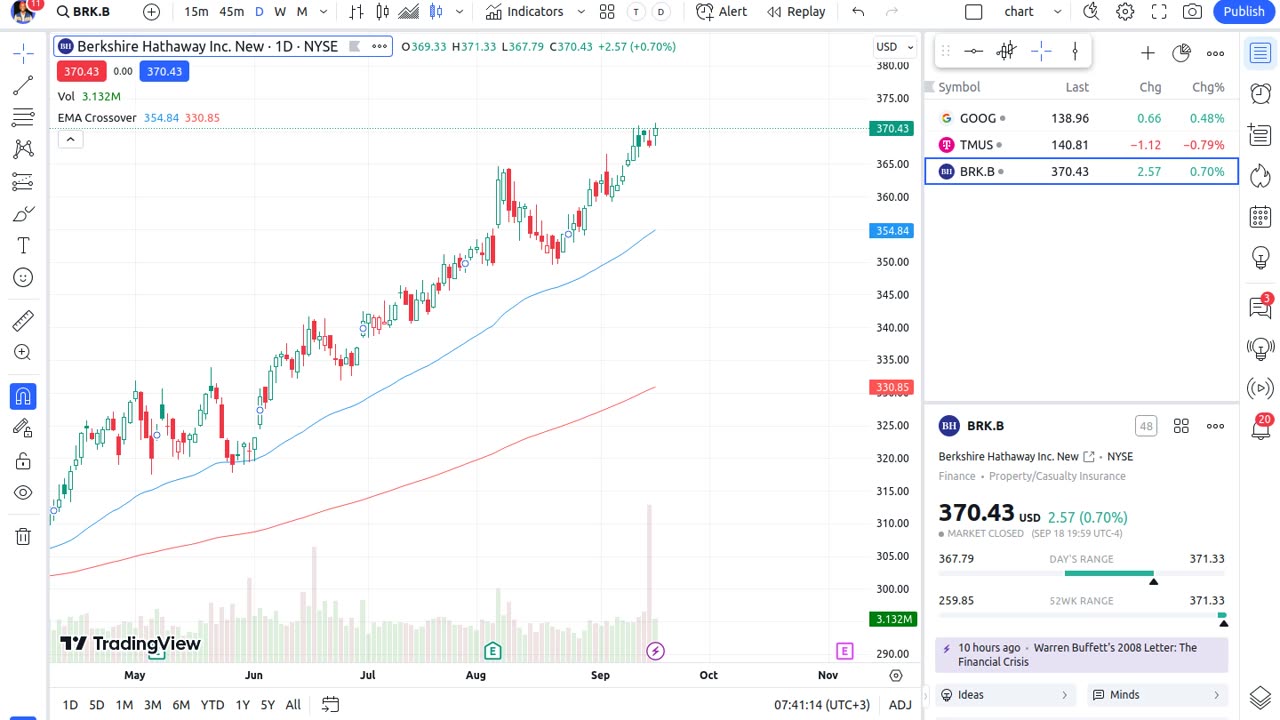Hide all drawings with eye icon
Image resolution: width=1280 pixels, height=720 pixels.
(x=23, y=493)
